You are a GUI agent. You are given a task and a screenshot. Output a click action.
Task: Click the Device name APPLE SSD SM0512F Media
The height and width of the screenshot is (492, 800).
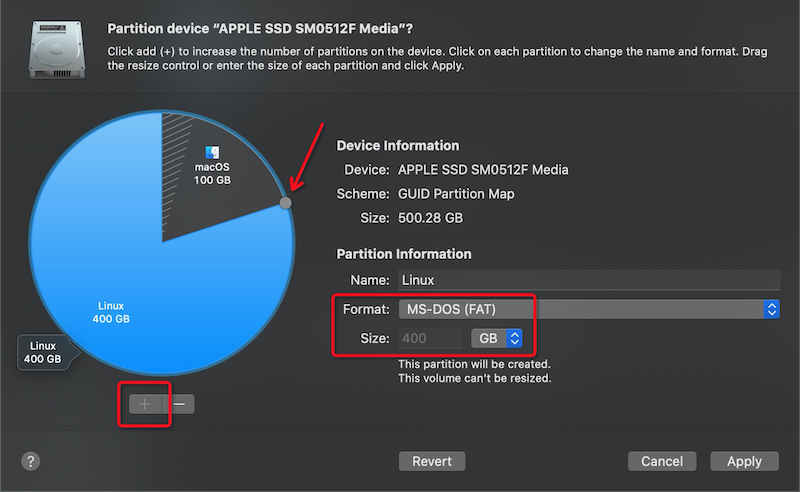coord(483,170)
